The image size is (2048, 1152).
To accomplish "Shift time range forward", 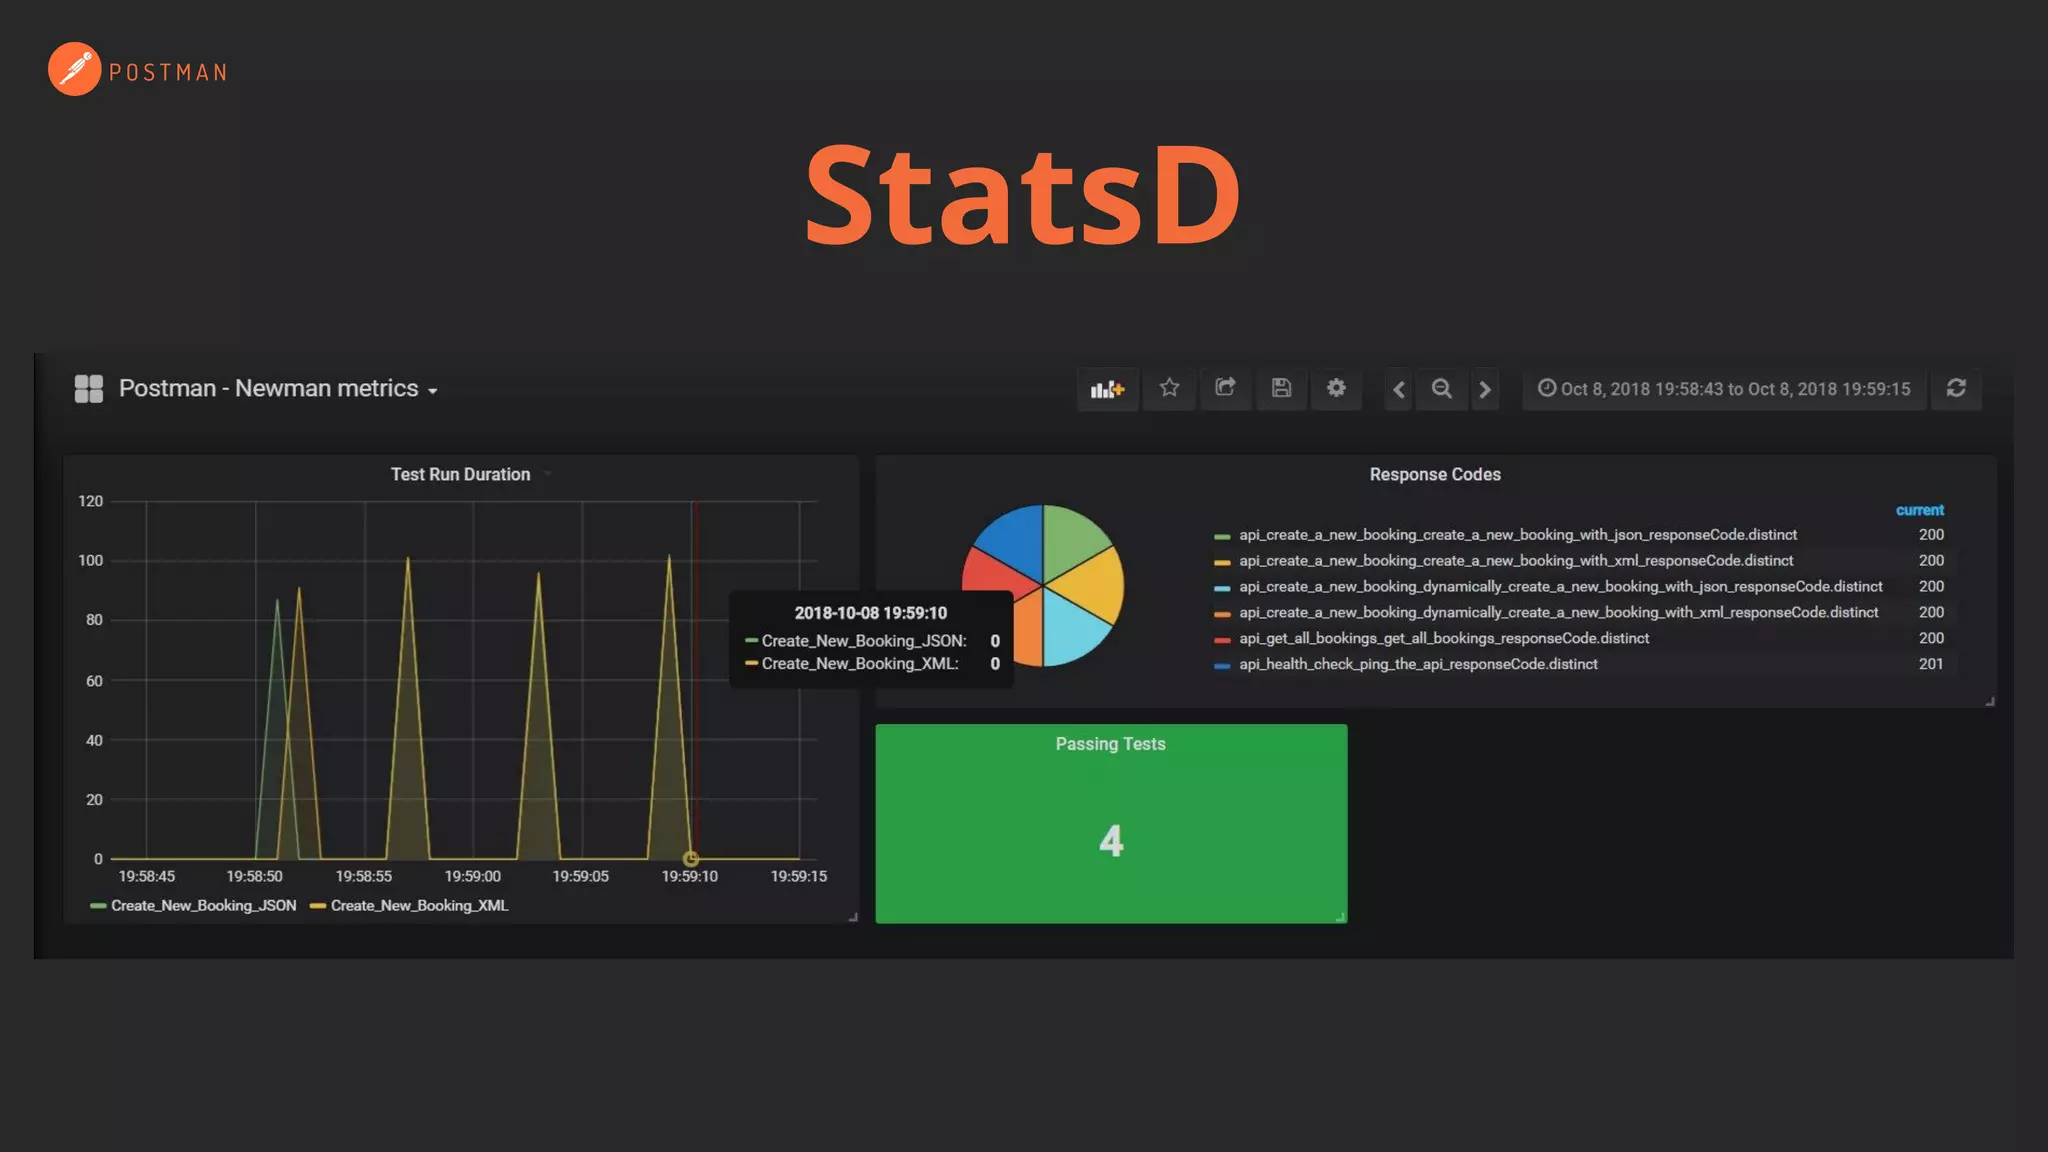I will click(x=1485, y=389).
